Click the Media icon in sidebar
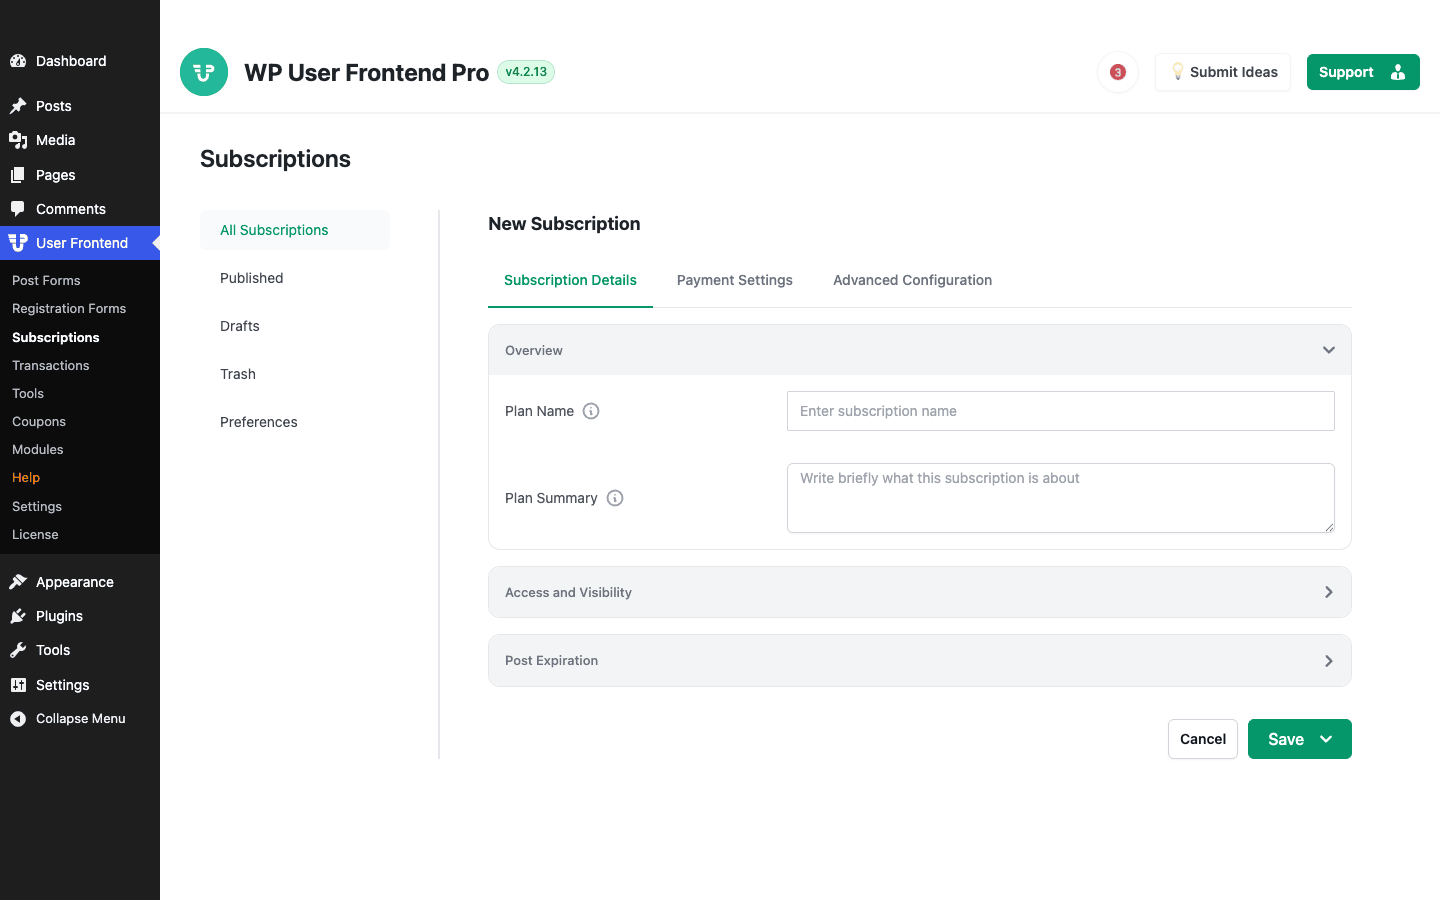The image size is (1440, 900). click(x=18, y=140)
